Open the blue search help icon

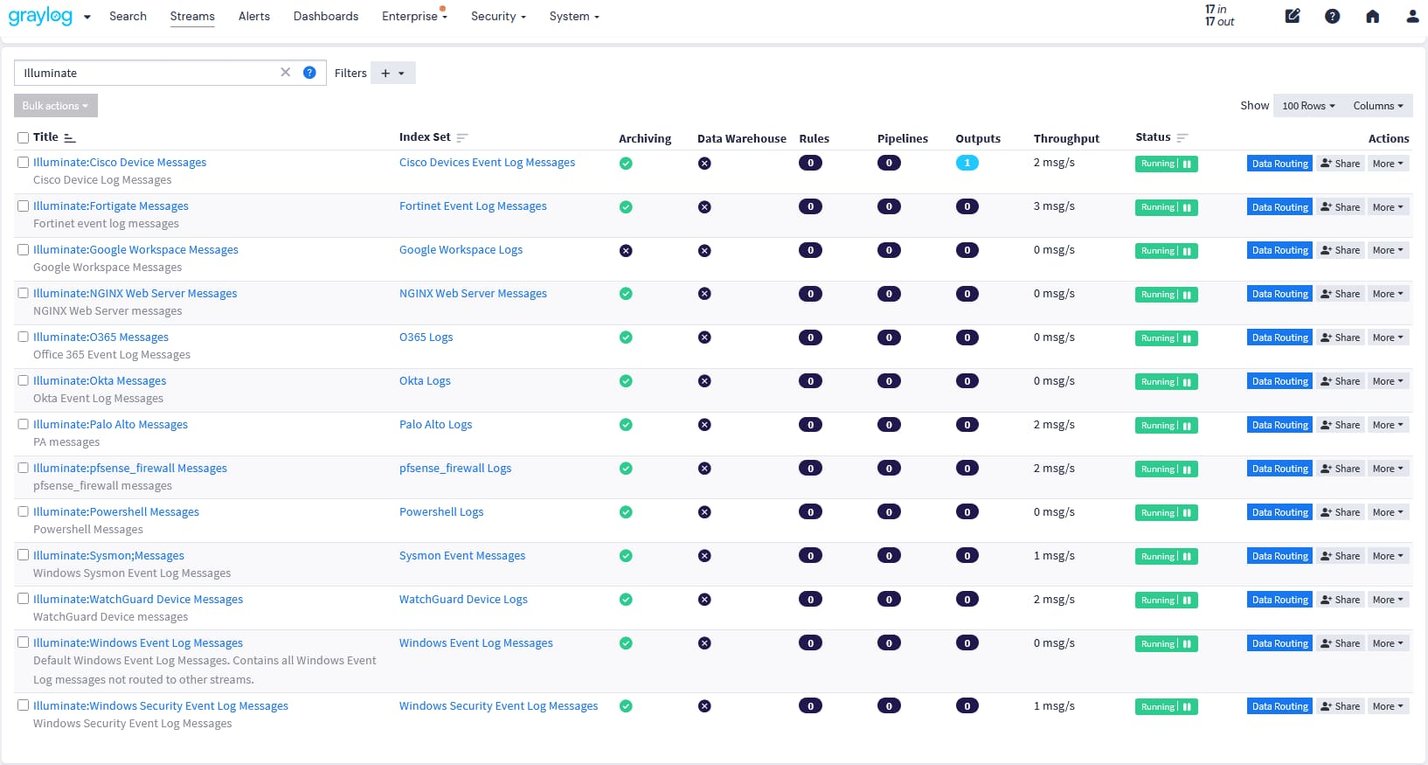[x=310, y=72]
